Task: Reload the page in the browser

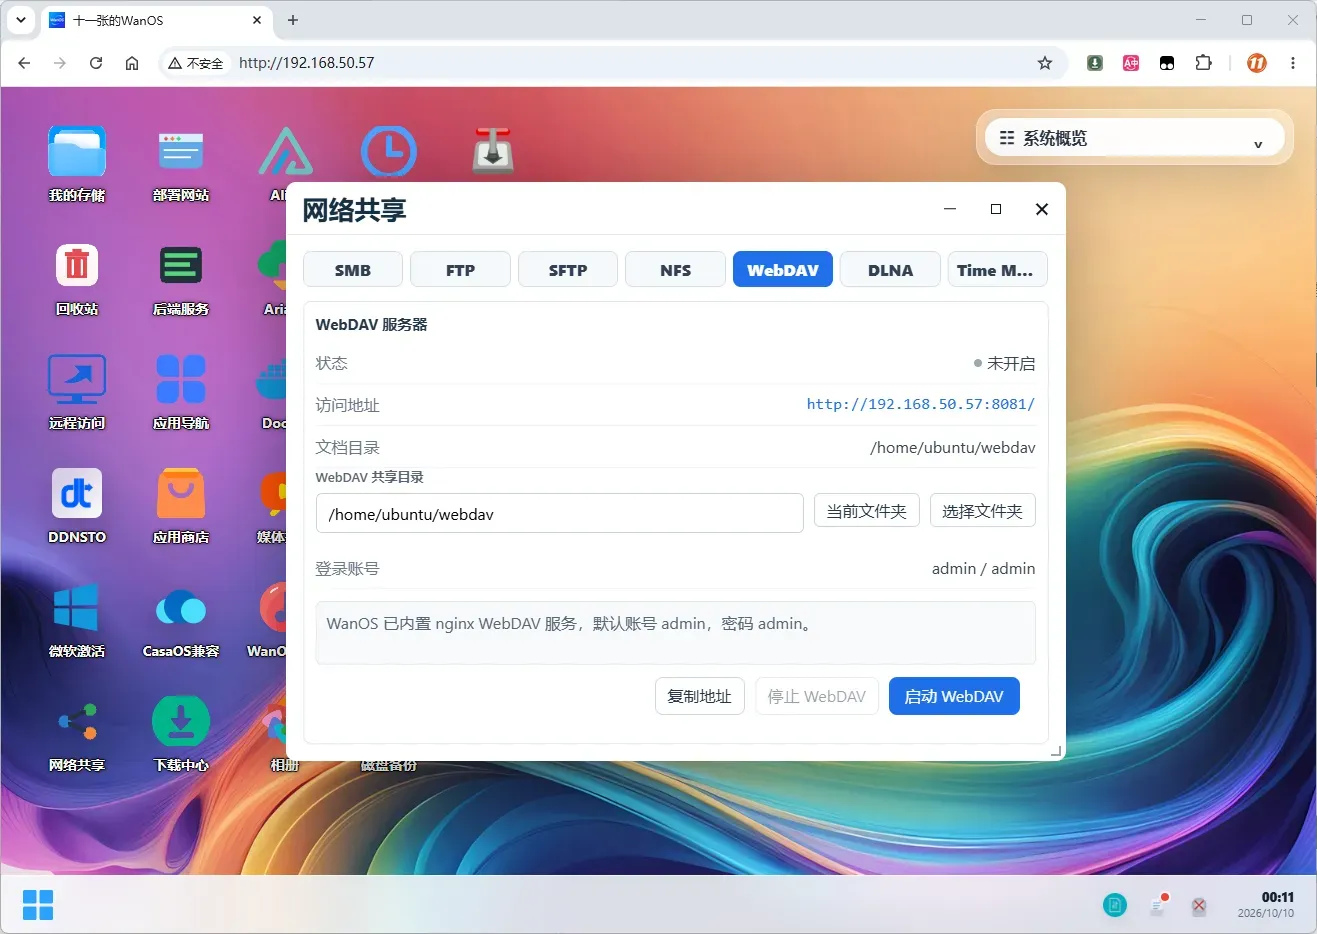Action: tap(96, 63)
